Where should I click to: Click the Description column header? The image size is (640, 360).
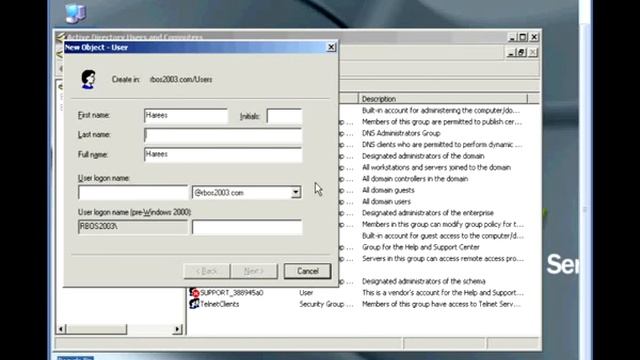point(443,99)
